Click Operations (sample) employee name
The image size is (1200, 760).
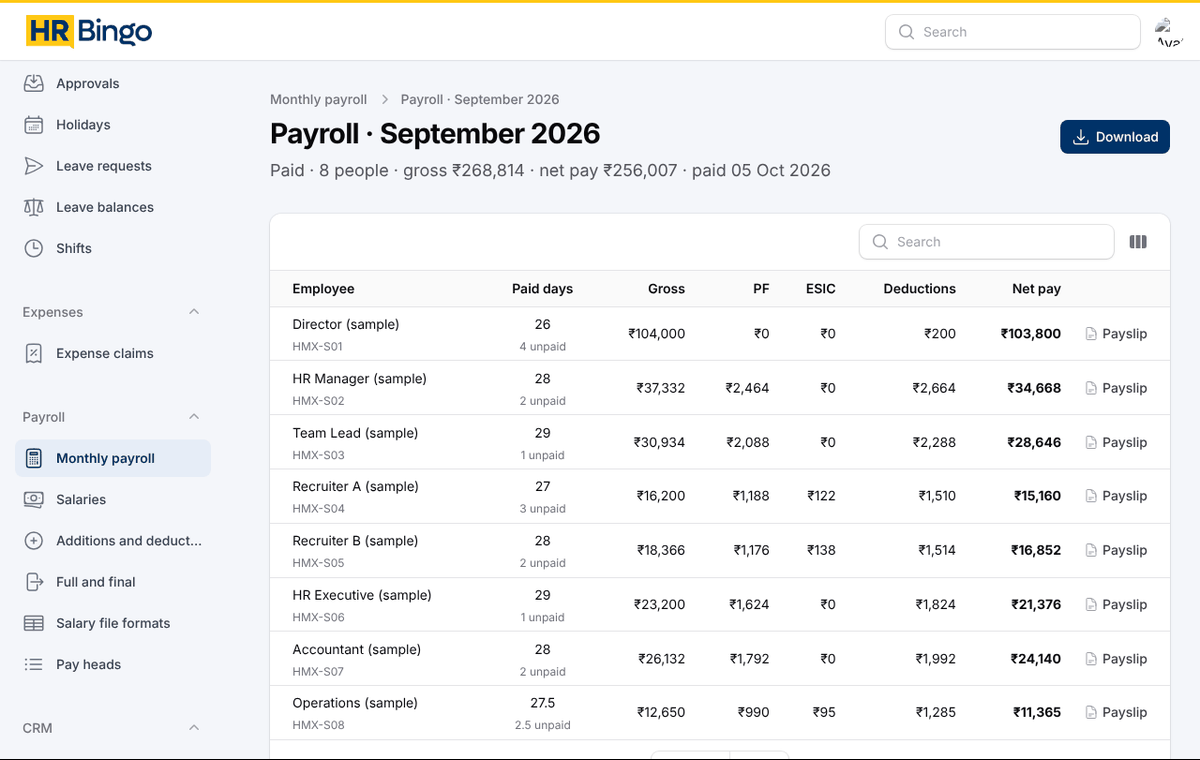pyautogui.click(x=357, y=703)
